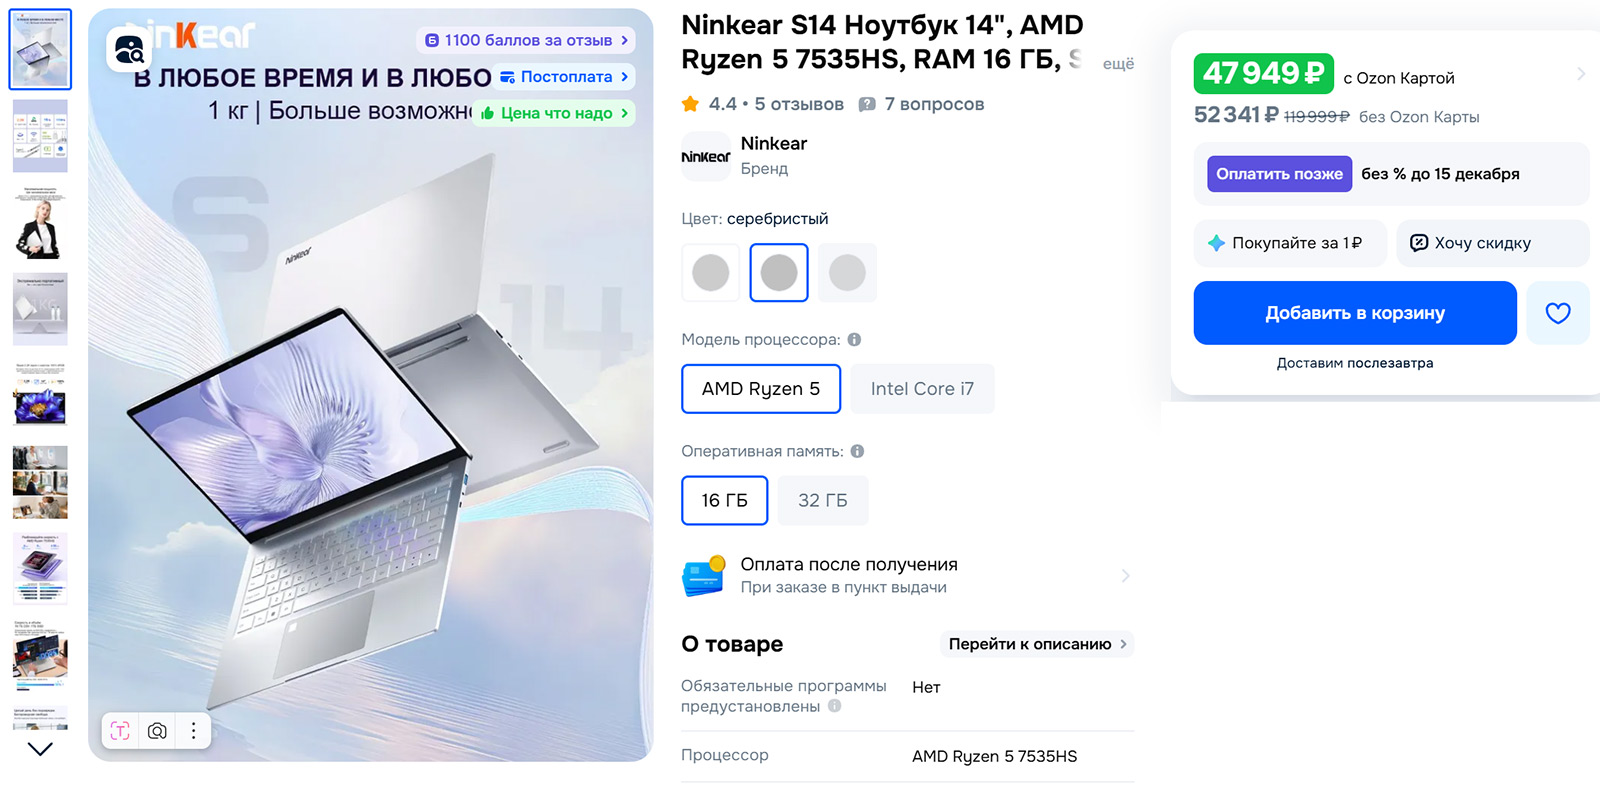Open the woman in suit thumbnail
Viewport: 1600px width, 799px height.
pos(40,223)
